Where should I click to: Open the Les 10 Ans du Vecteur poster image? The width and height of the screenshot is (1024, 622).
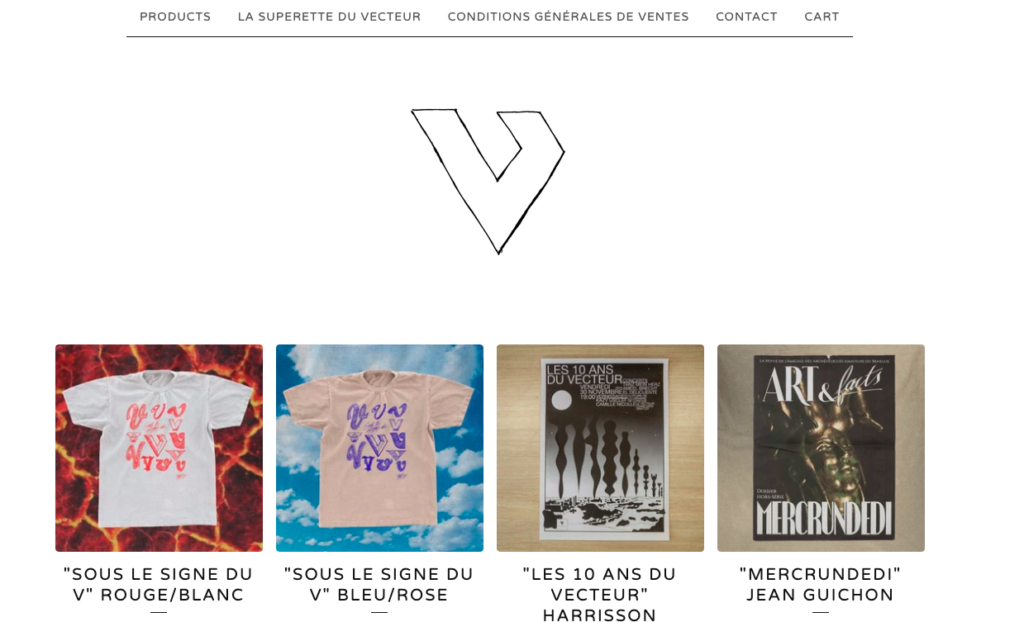[x=600, y=448]
